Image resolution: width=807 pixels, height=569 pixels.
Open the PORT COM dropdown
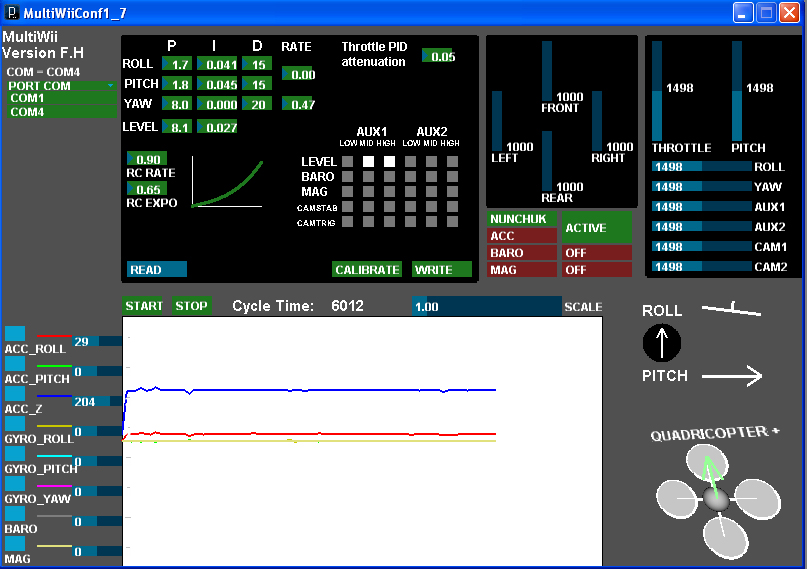click(x=61, y=86)
